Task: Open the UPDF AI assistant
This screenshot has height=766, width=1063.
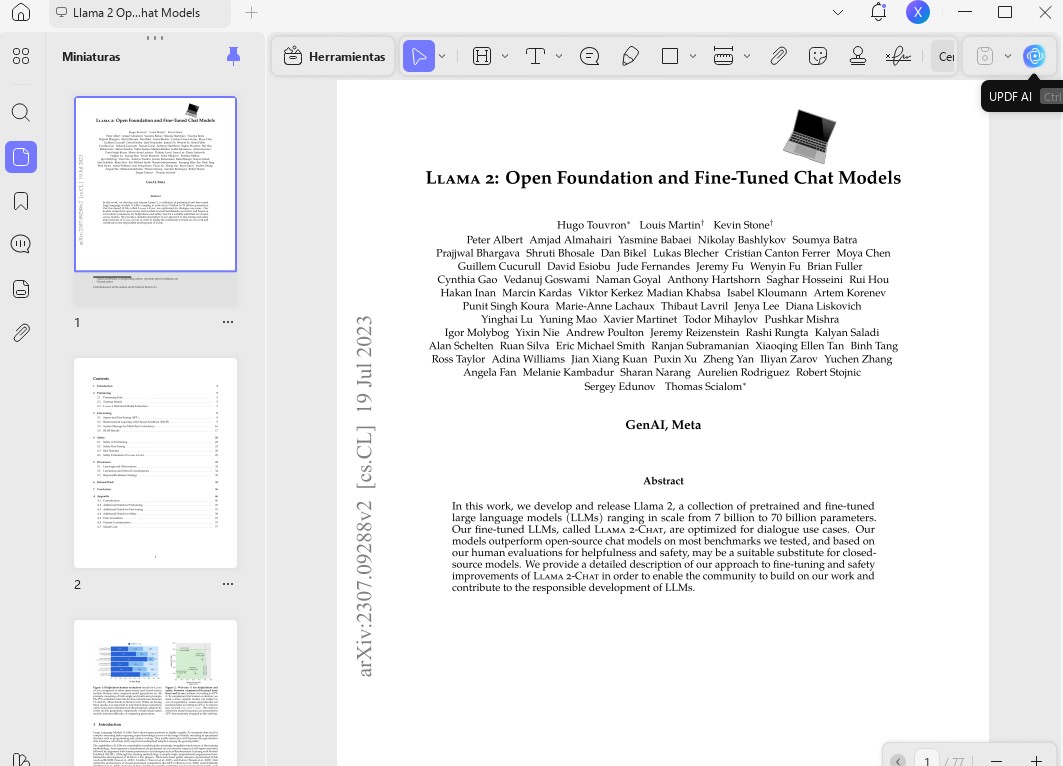Action: [x=1034, y=56]
